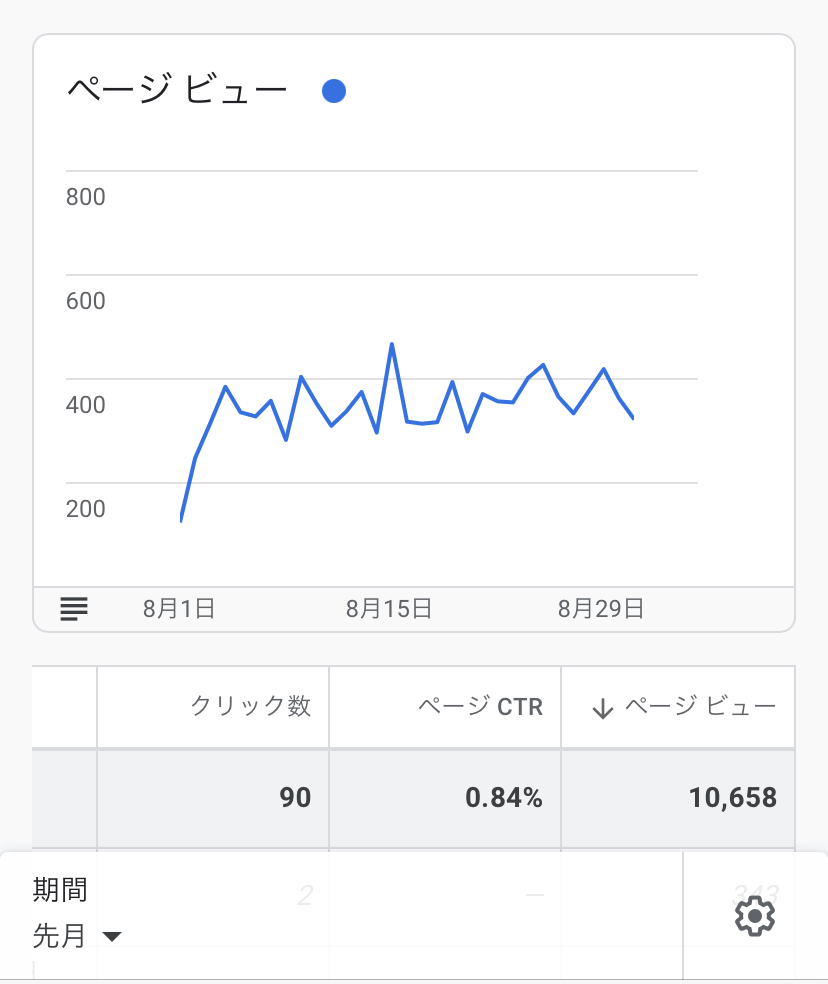Select the total CTR value 0.84%
828x984 pixels.
click(504, 797)
